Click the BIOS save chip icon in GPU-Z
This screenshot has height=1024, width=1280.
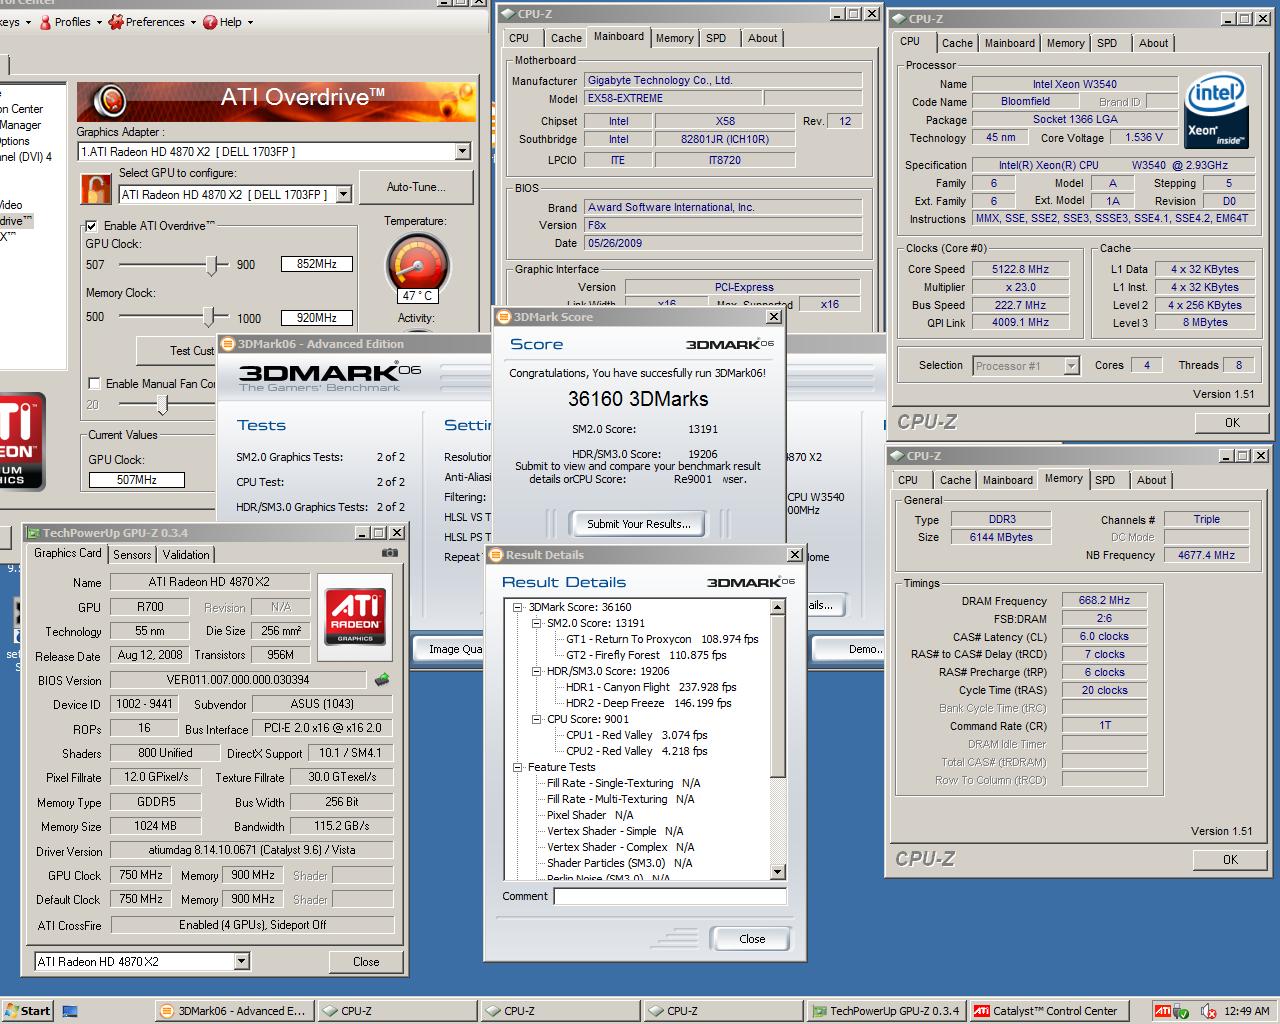[382, 680]
